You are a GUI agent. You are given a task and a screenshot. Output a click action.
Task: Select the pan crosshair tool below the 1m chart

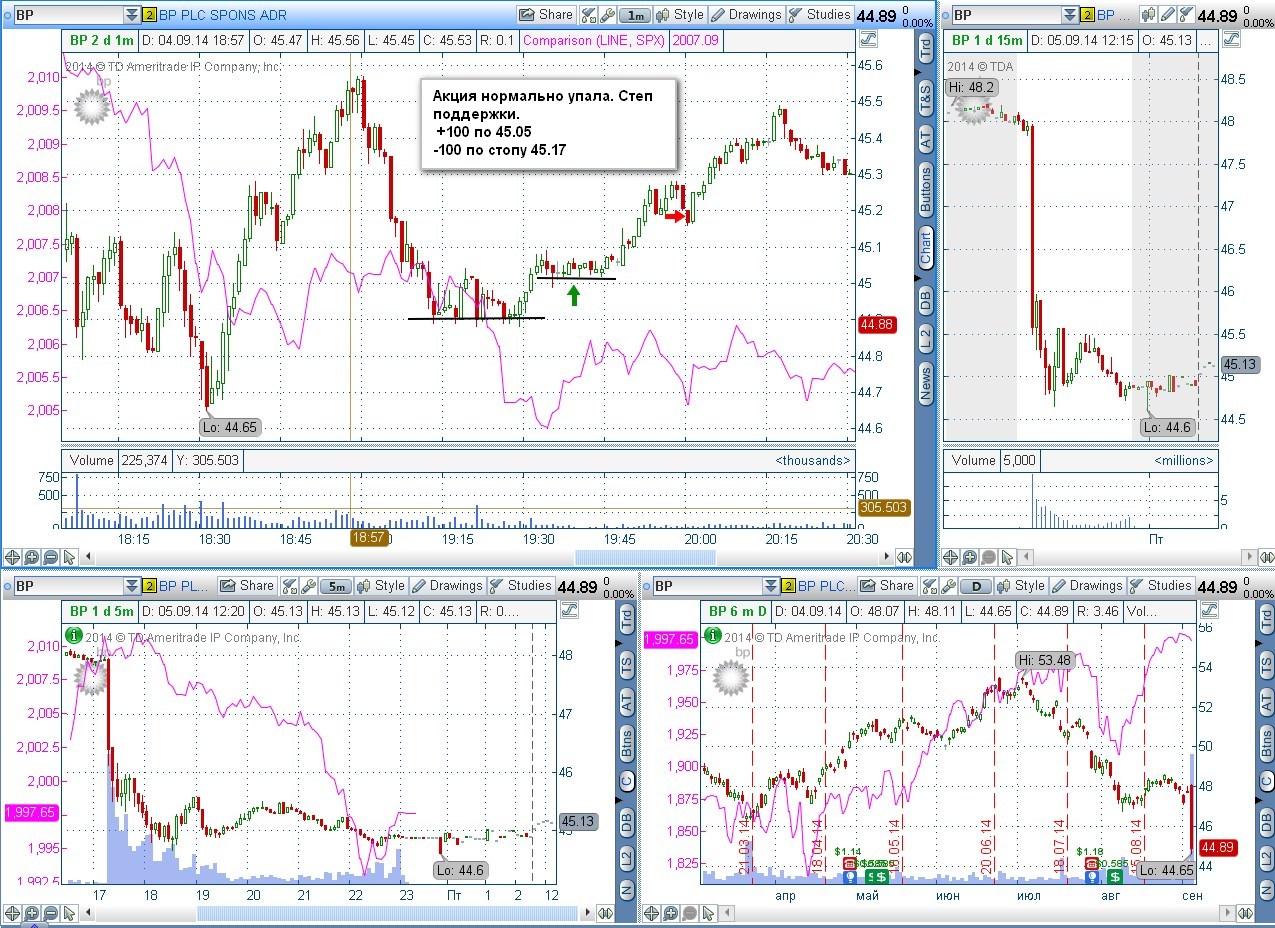12,557
